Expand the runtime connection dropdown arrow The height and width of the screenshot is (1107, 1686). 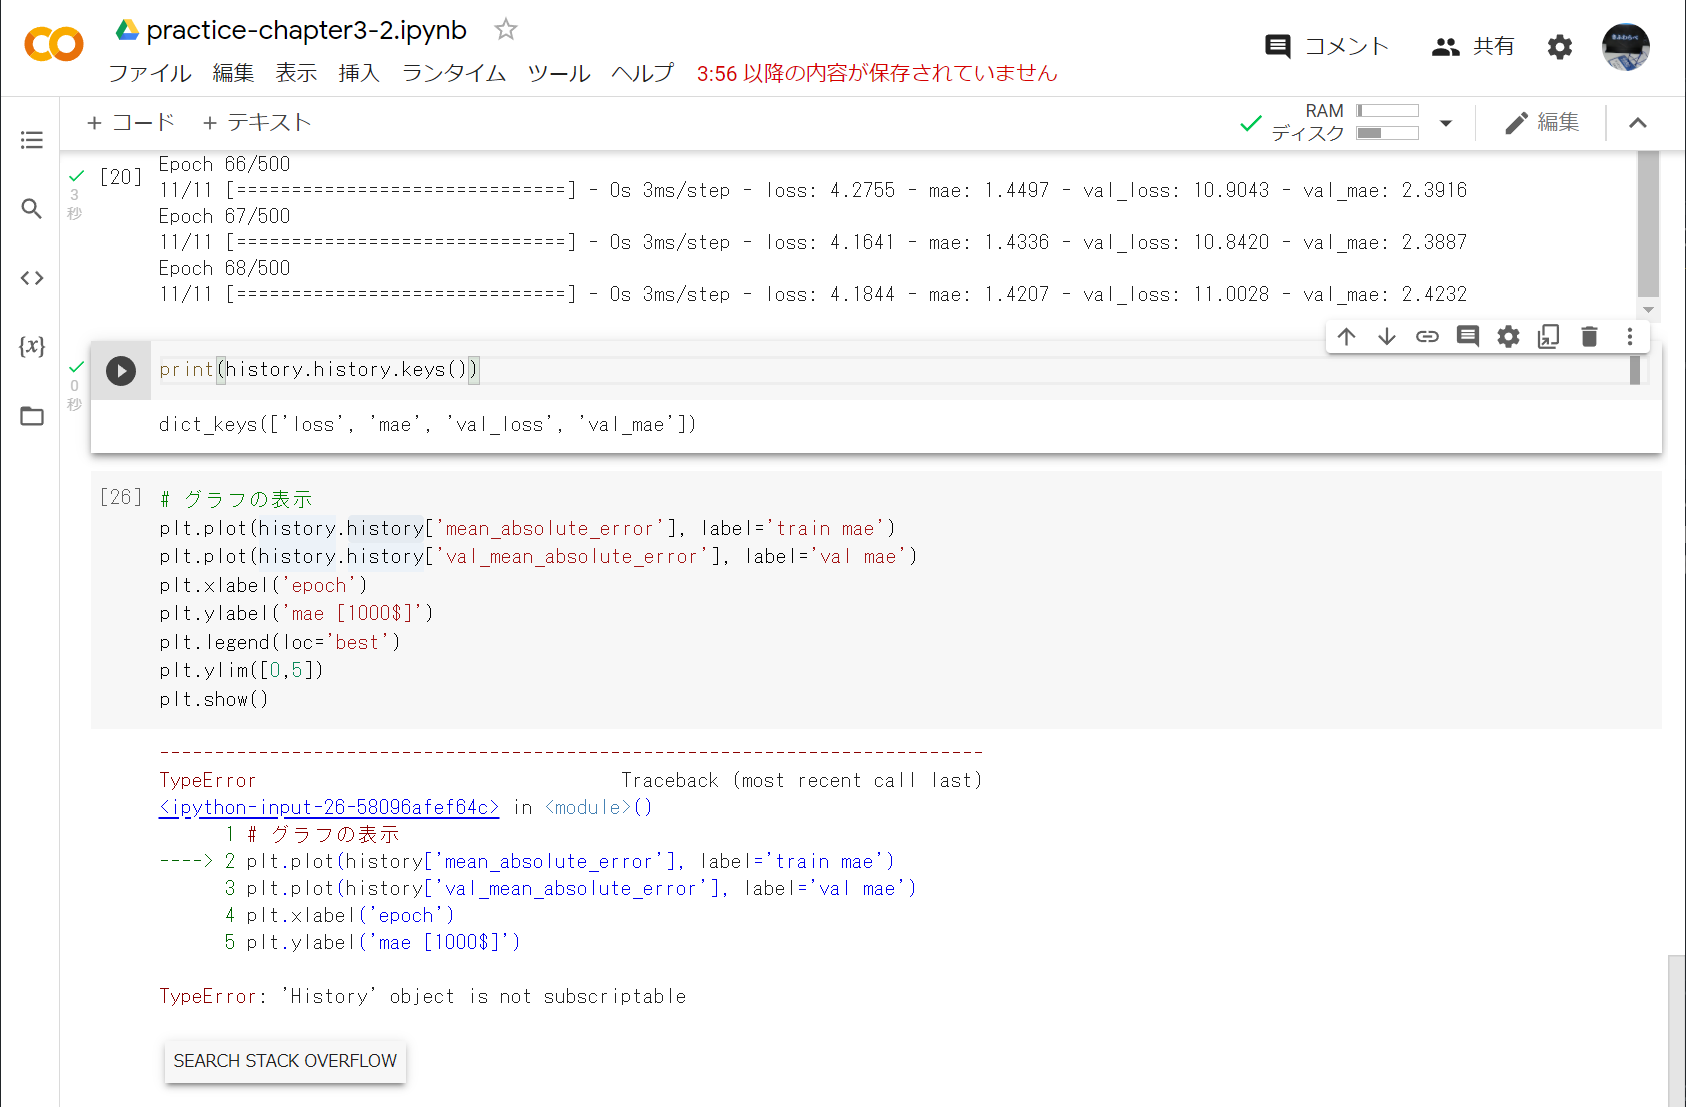tap(1446, 123)
